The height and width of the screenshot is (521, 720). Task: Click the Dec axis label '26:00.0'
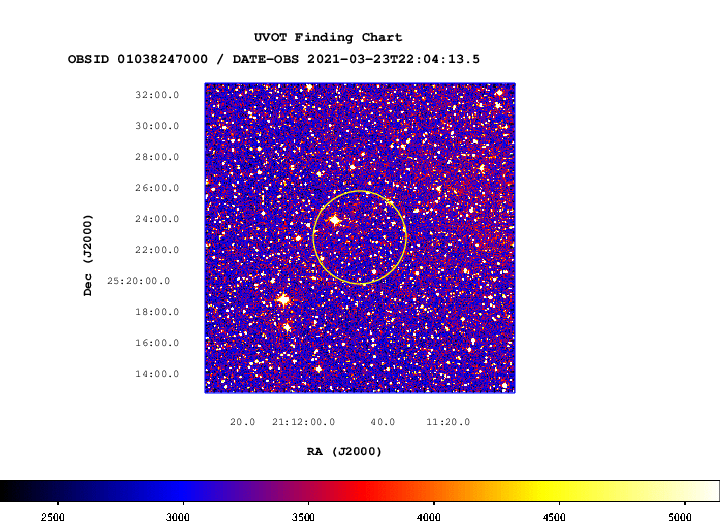[x=157, y=188]
